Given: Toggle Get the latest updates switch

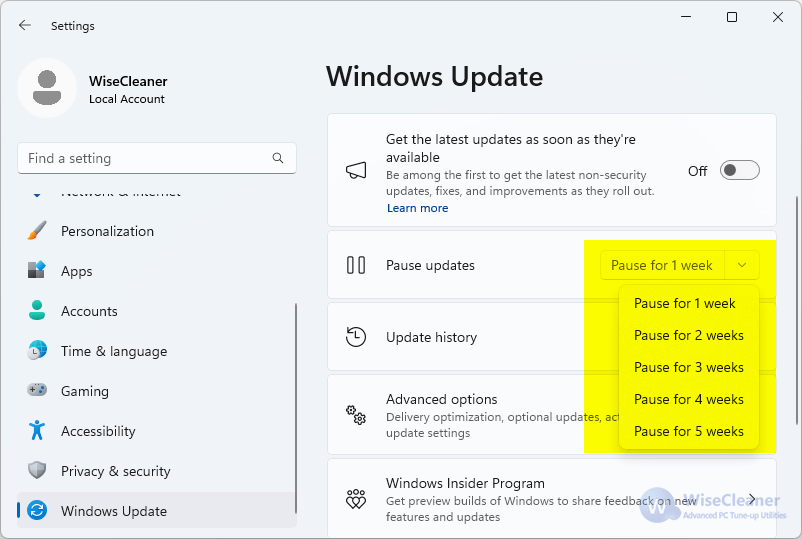Looking at the screenshot, I should pyautogui.click(x=740, y=170).
